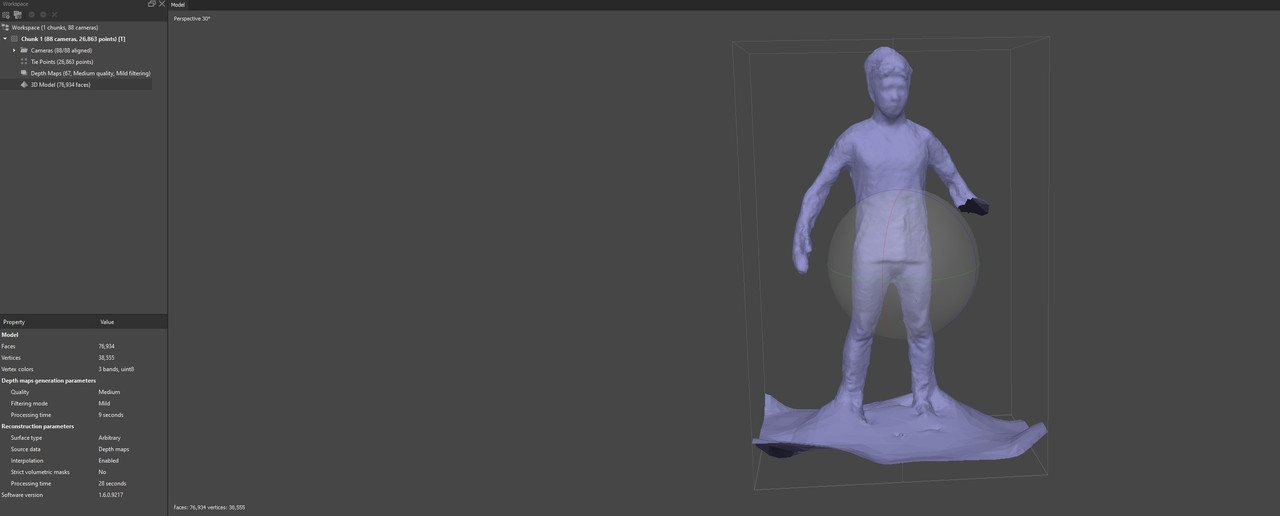Viewport: 1280px width, 516px height.
Task: Click the greyed Remove Items toolbar icon
Action: pyautogui.click(x=53, y=15)
